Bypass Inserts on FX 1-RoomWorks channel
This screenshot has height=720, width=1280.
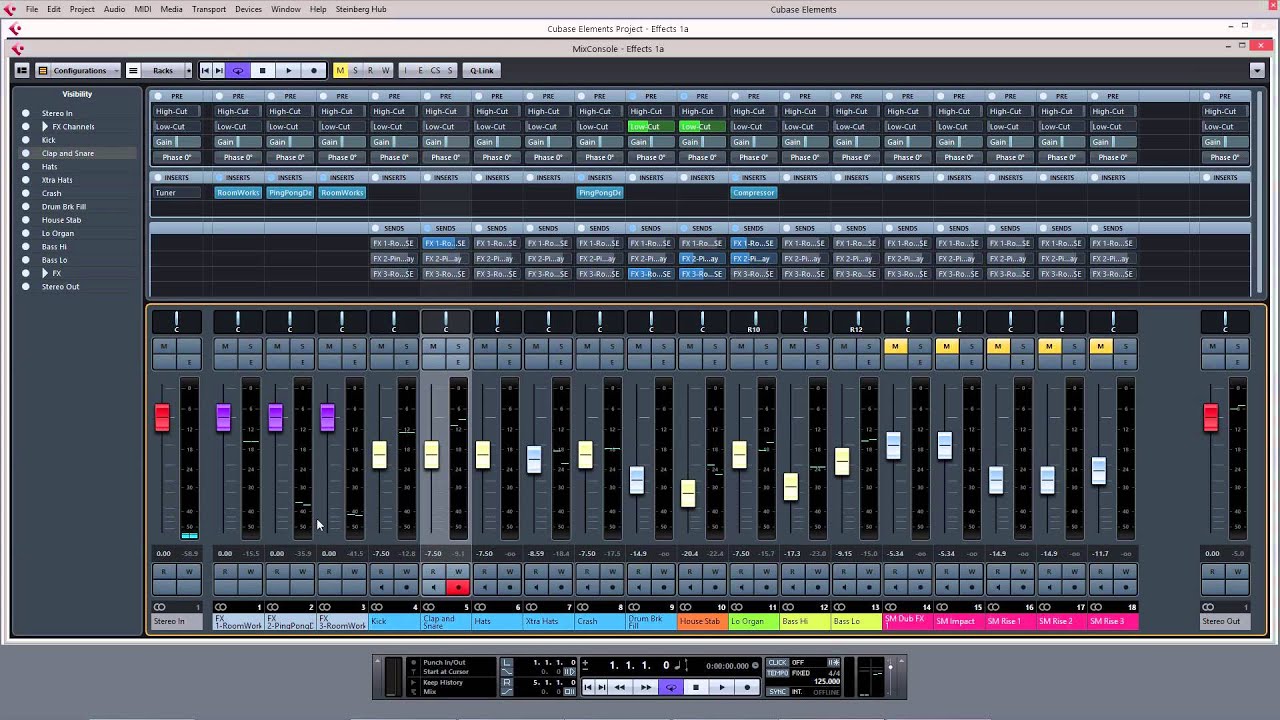219,177
